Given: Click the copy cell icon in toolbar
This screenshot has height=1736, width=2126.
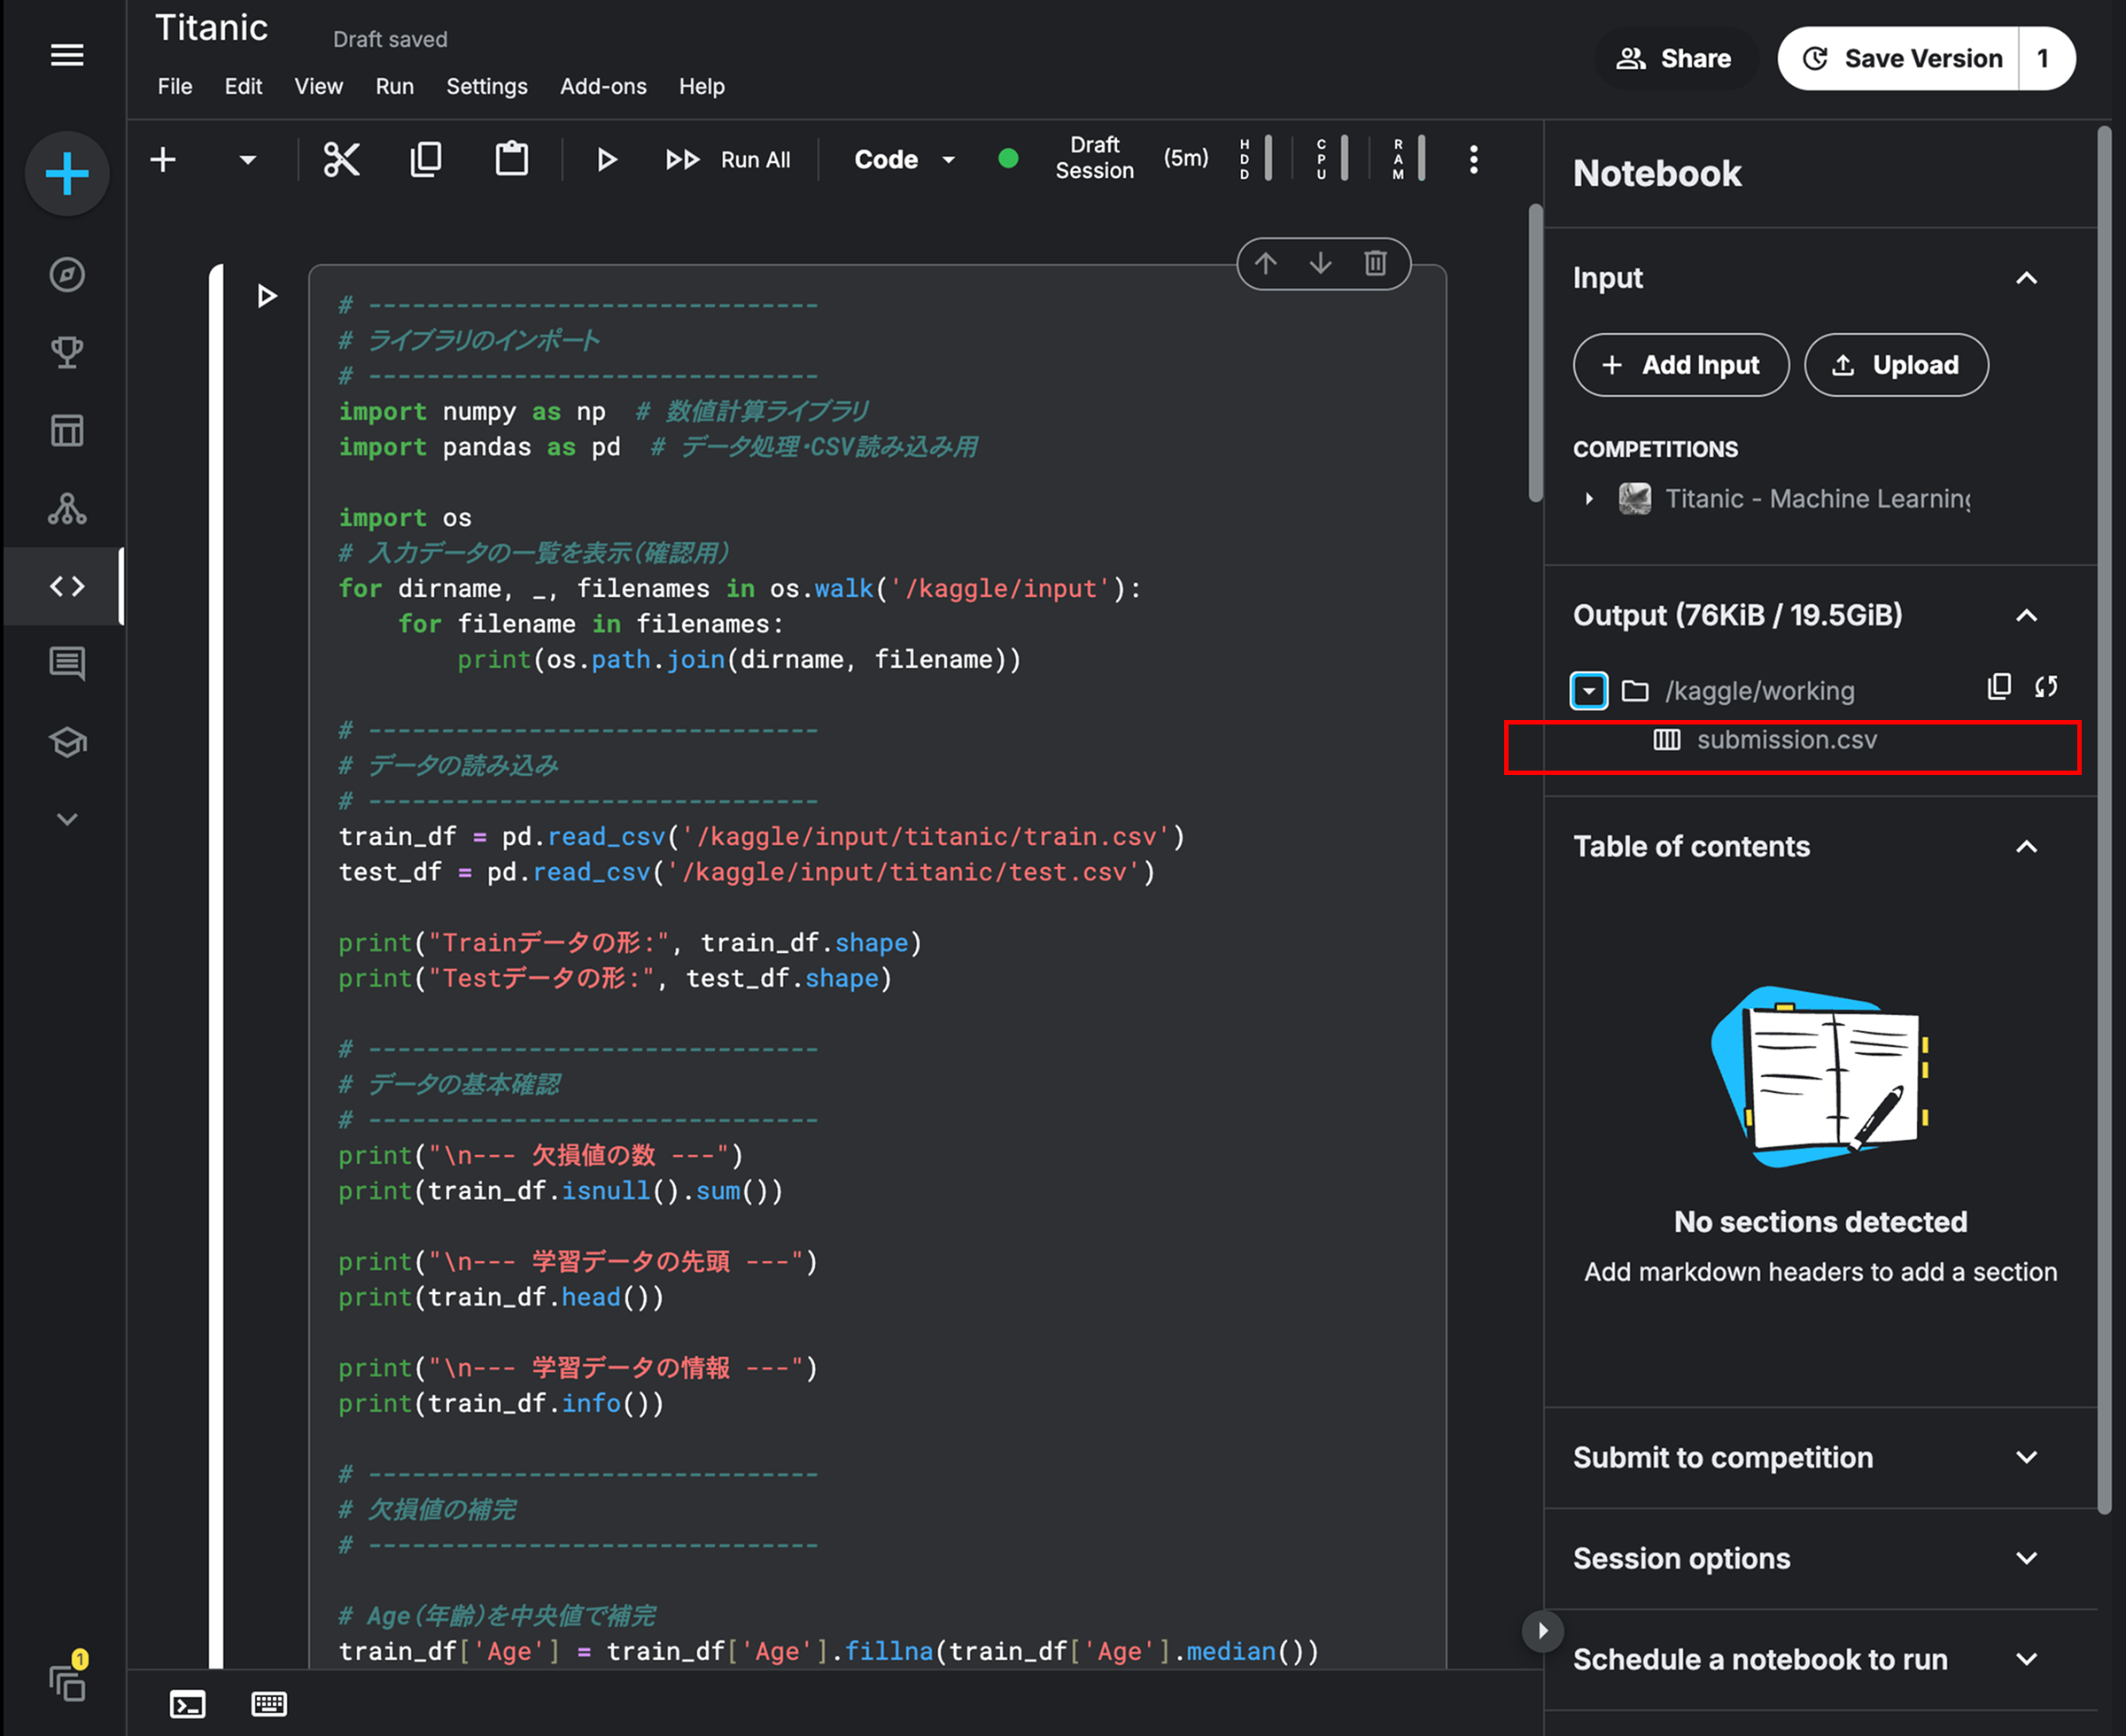Looking at the screenshot, I should [x=426, y=160].
